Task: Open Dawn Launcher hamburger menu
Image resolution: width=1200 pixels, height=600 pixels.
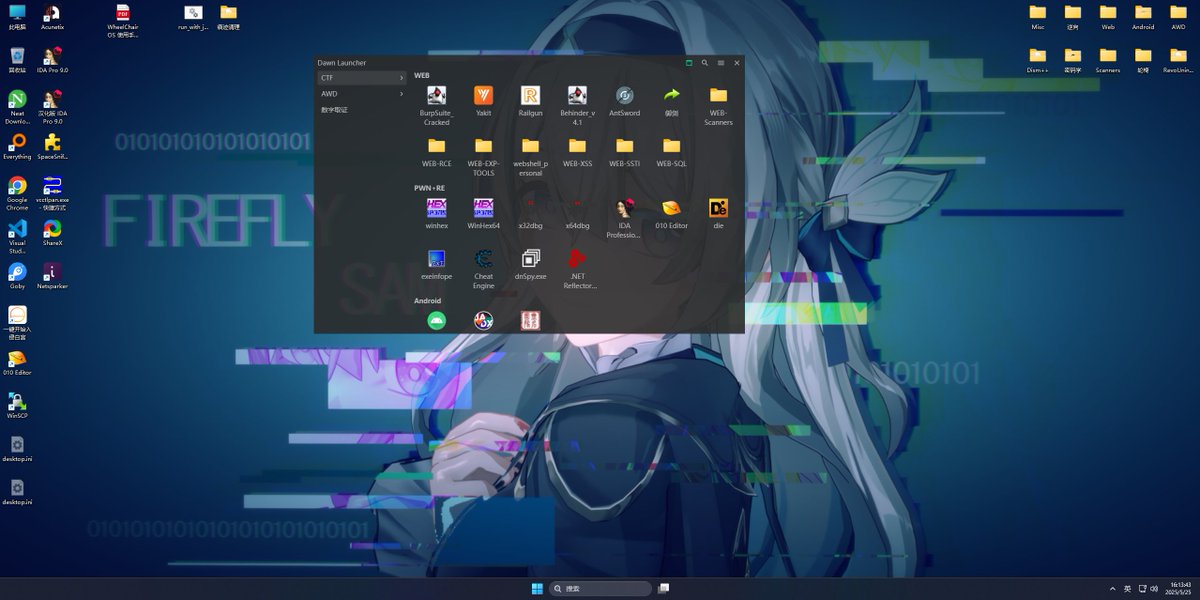Action: [x=721, y=63]
